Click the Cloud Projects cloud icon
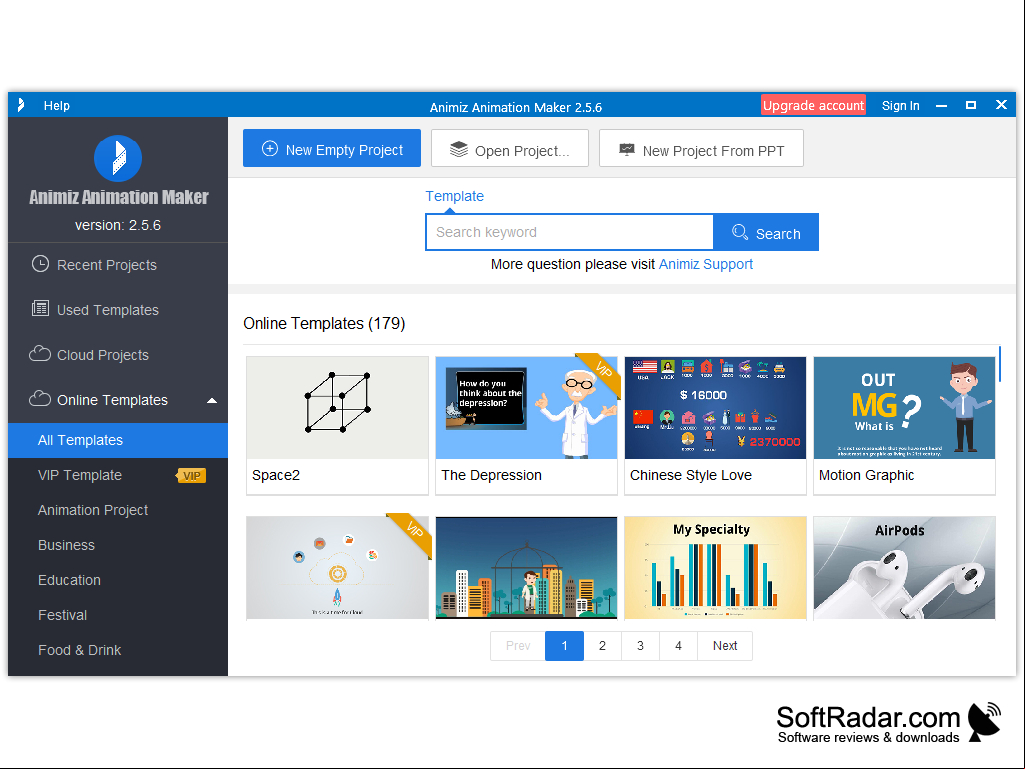 coord(40,354)
